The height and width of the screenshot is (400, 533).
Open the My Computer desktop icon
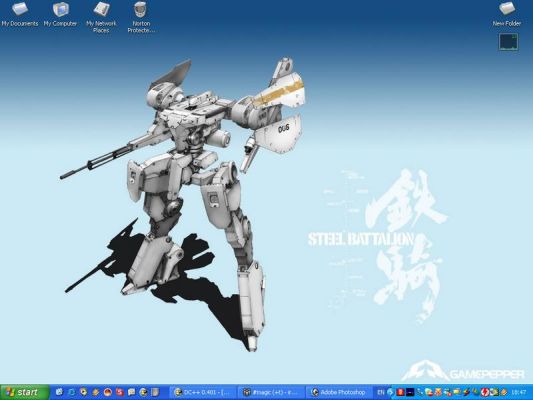60,14
